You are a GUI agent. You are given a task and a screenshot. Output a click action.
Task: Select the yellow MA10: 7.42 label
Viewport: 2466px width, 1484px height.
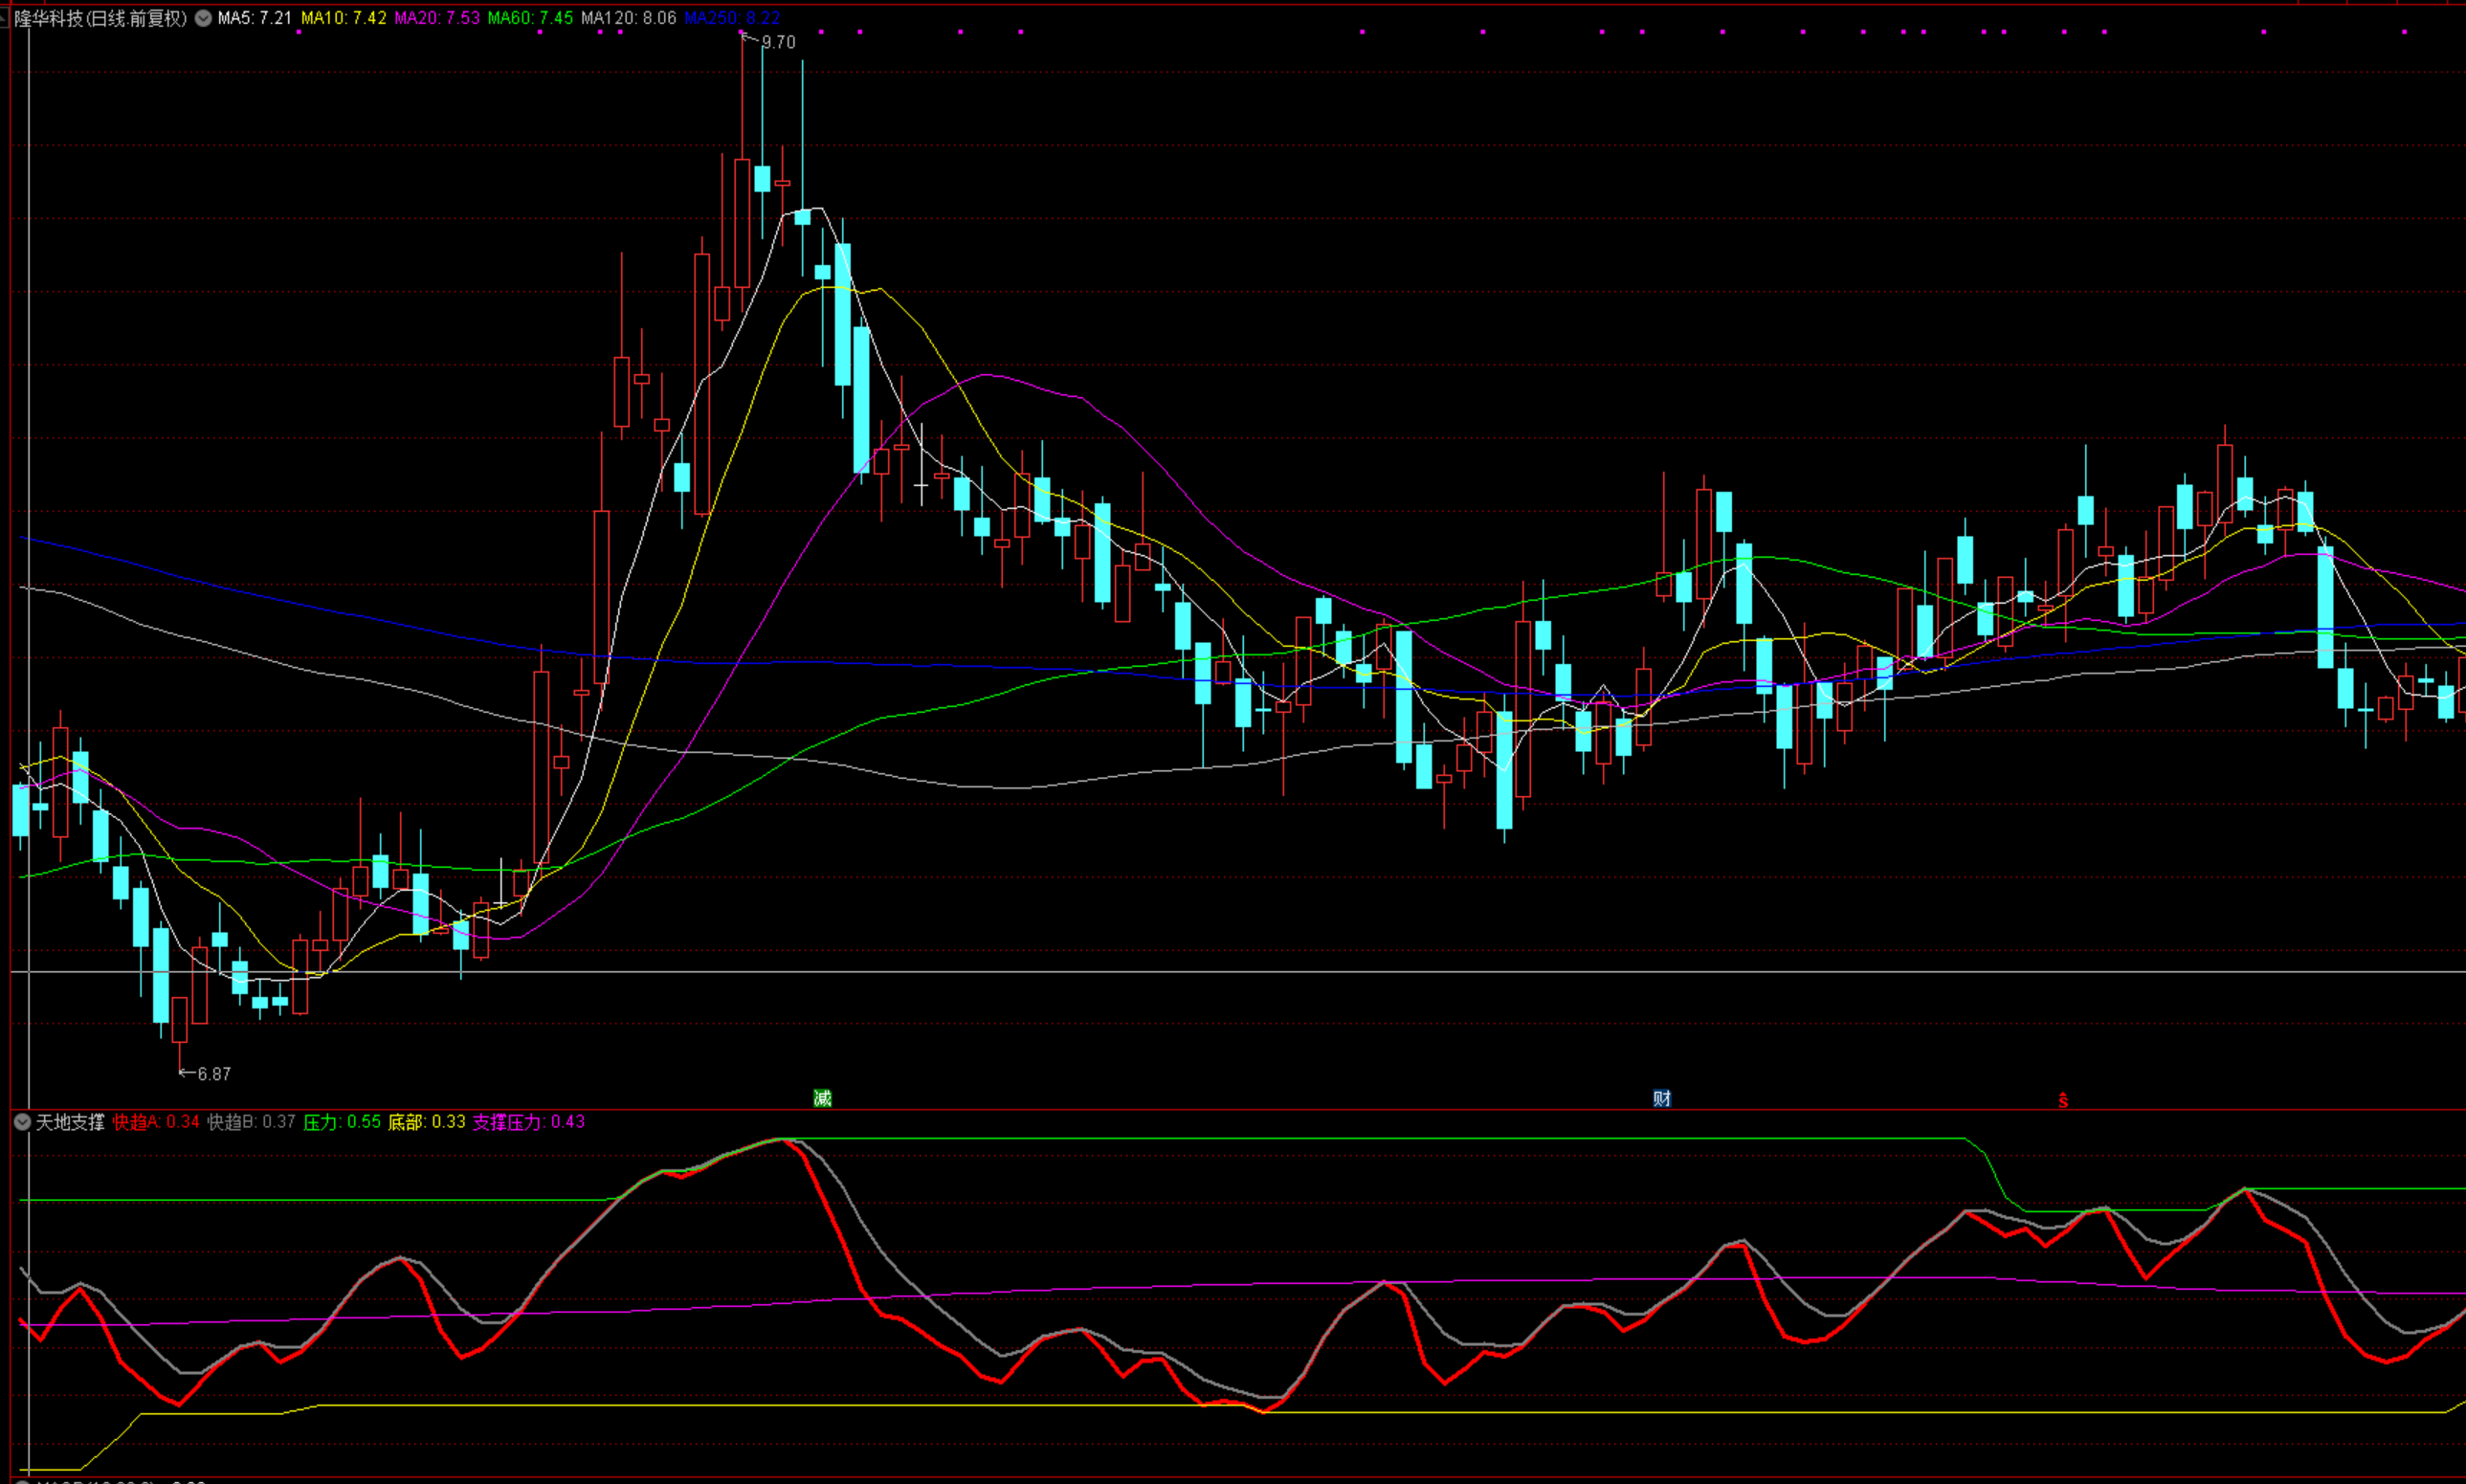click(343, 18)
